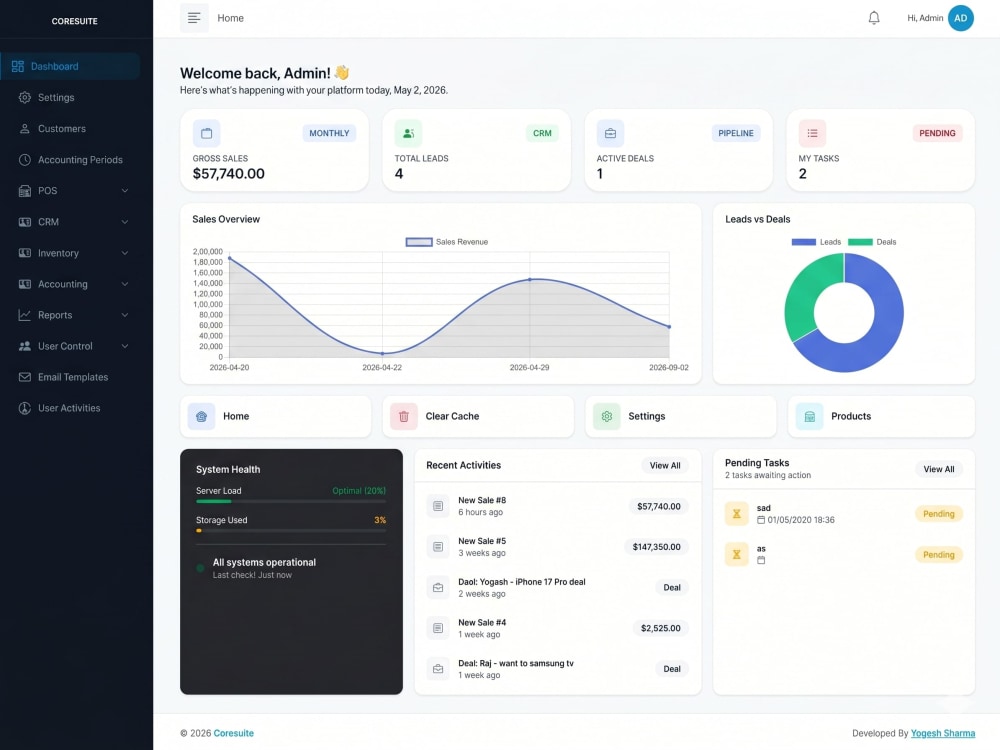The height and width of the screenshot is (750, 1000).
Task: Click the Products shortcut label
Action: point(851,416)
